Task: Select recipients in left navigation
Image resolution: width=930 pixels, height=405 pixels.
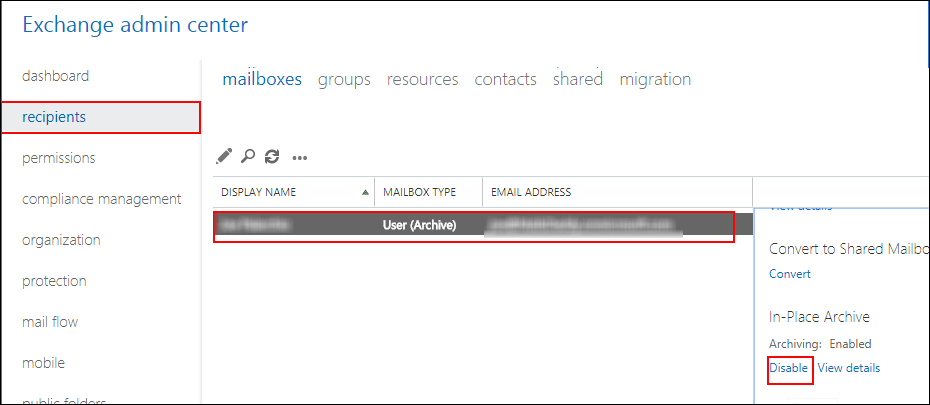Action: tap(101, 117)
